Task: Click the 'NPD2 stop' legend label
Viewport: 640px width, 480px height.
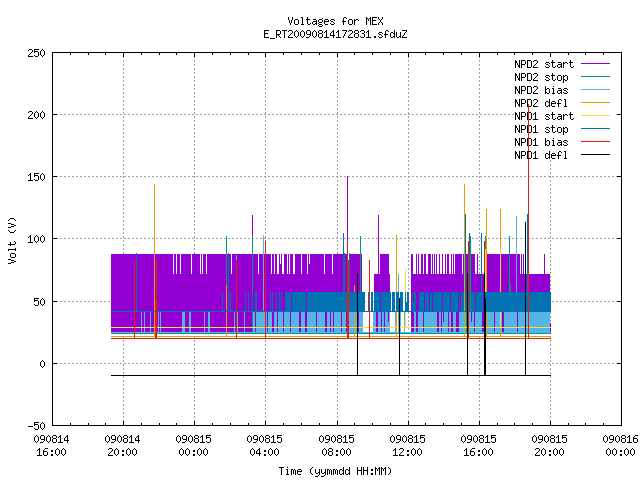Action: pos(541,77)
